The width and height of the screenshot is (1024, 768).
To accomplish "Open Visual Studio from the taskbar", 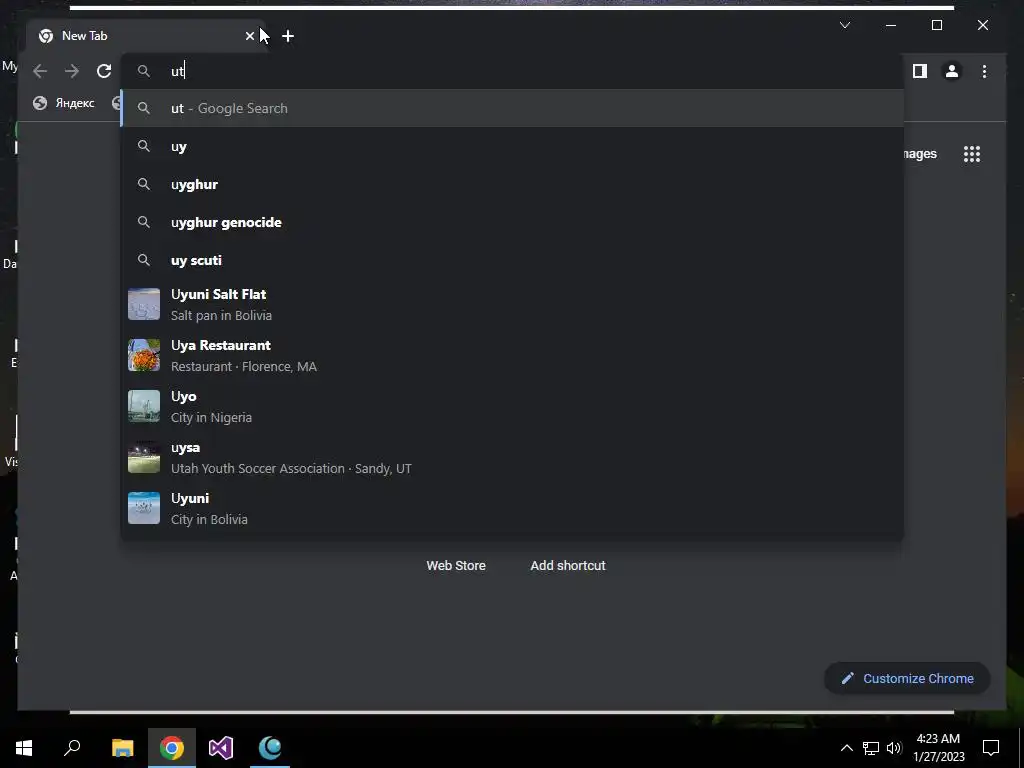I will 221,748.
